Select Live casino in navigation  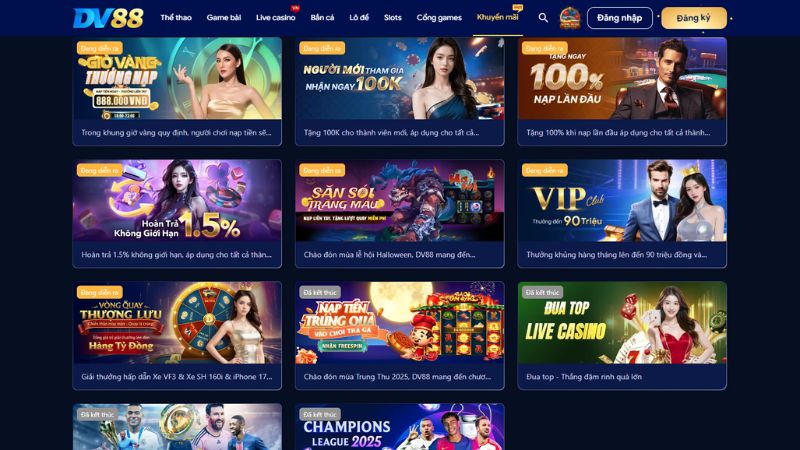pyautogui.click(x=276, y=17)
